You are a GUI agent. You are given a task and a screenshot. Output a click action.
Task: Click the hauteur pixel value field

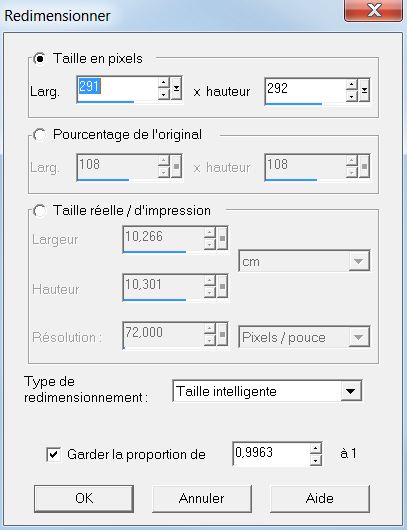click(x=305, y=91)
